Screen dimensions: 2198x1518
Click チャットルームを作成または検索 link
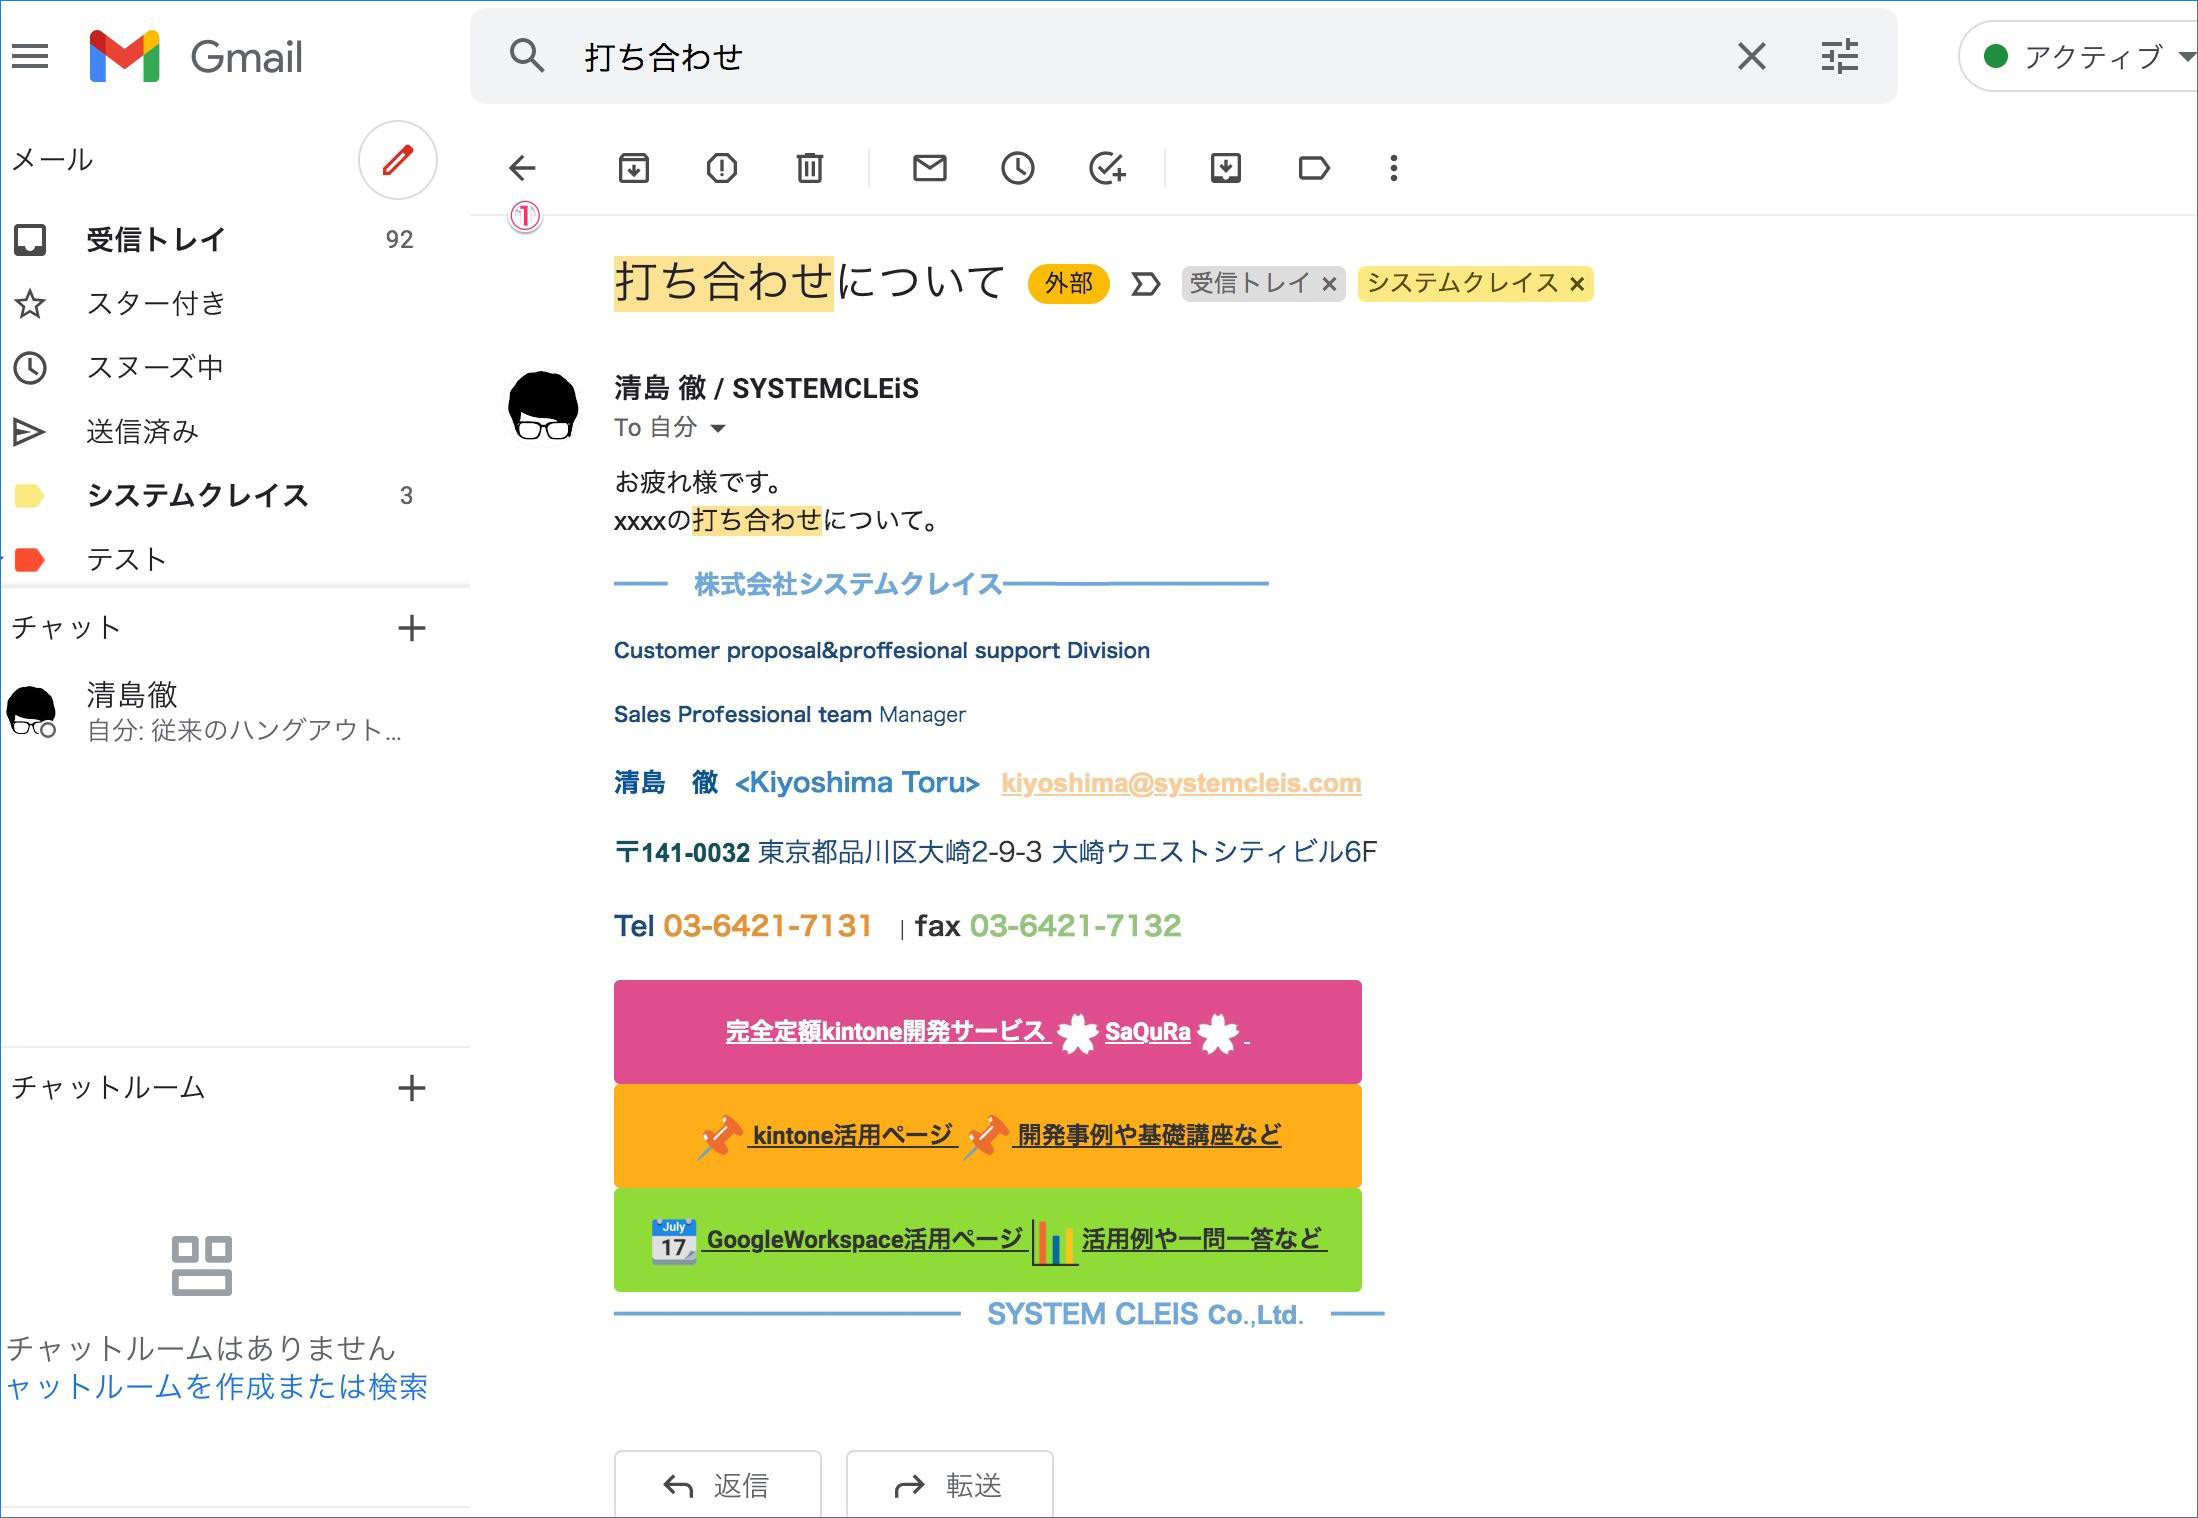217,1386
